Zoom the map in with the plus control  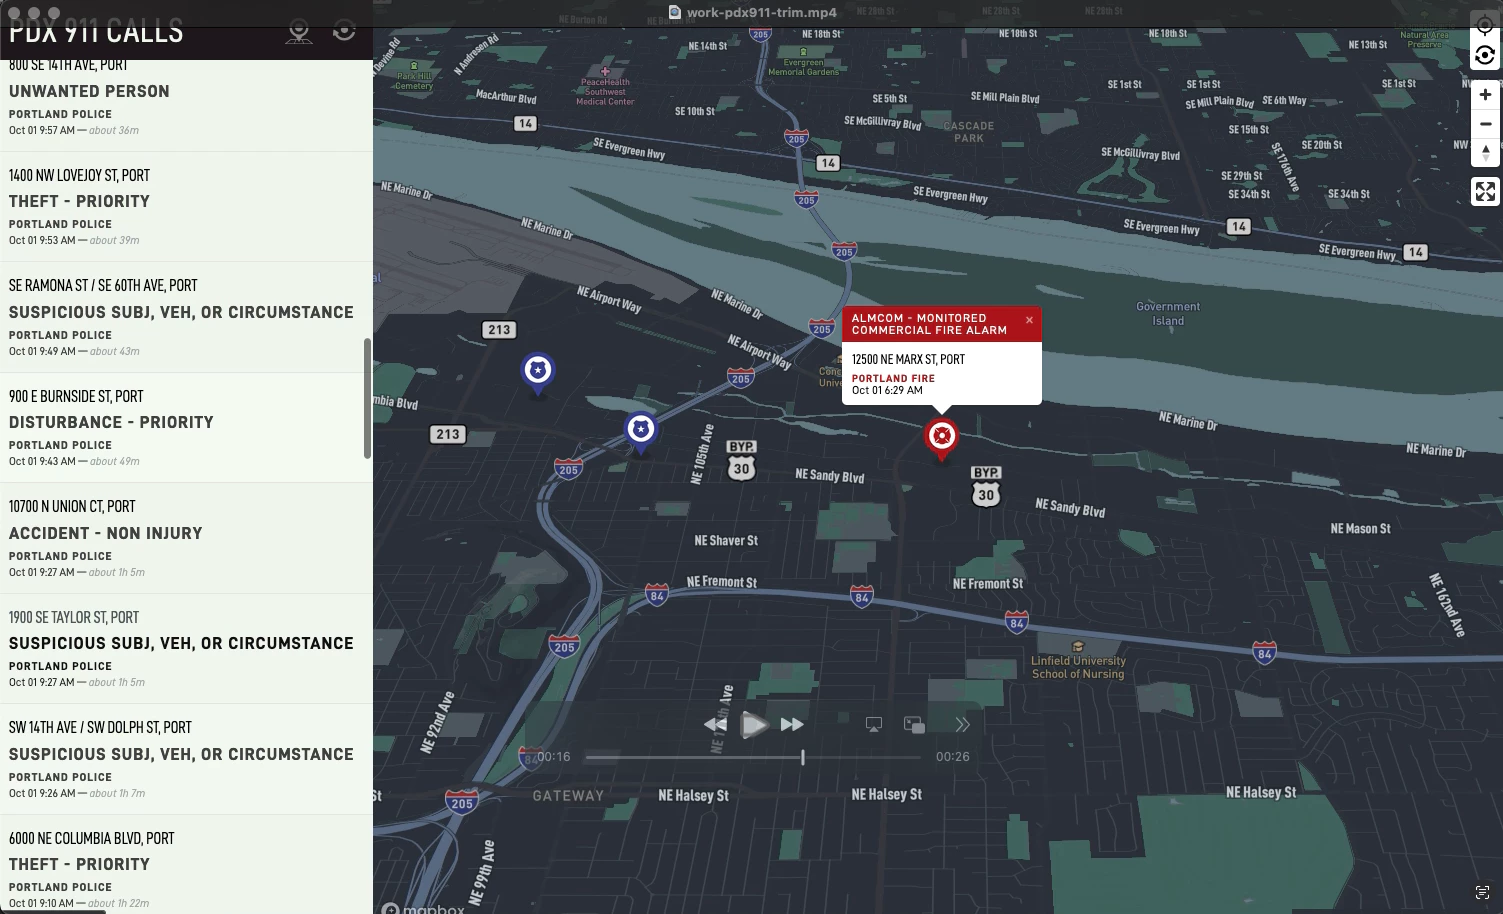click(1486, 93)
